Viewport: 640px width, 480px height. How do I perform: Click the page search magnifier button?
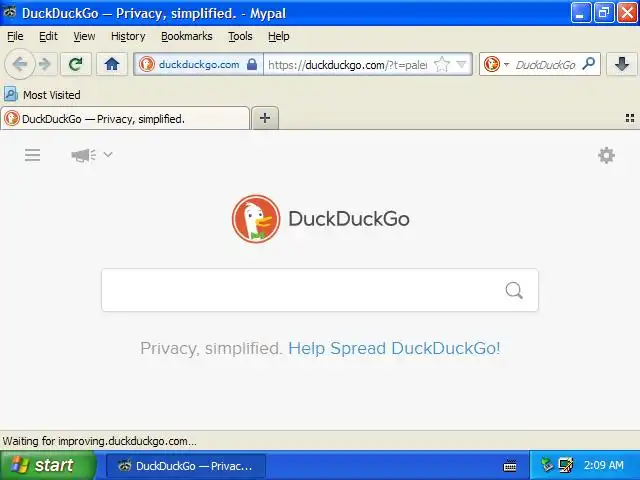(514, 291)
